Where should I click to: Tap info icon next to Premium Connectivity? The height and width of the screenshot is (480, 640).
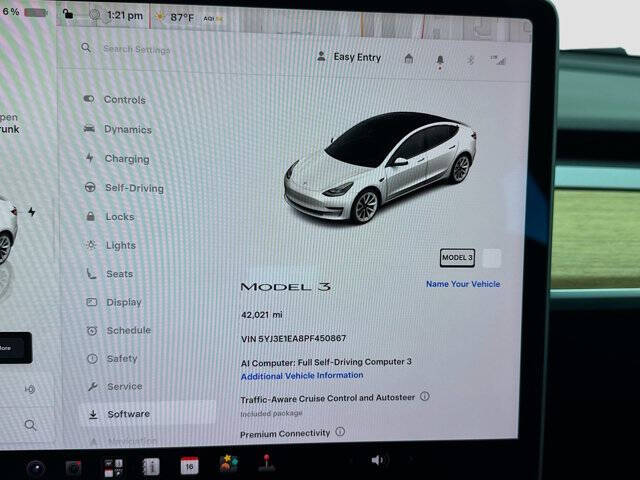(340, 431)
